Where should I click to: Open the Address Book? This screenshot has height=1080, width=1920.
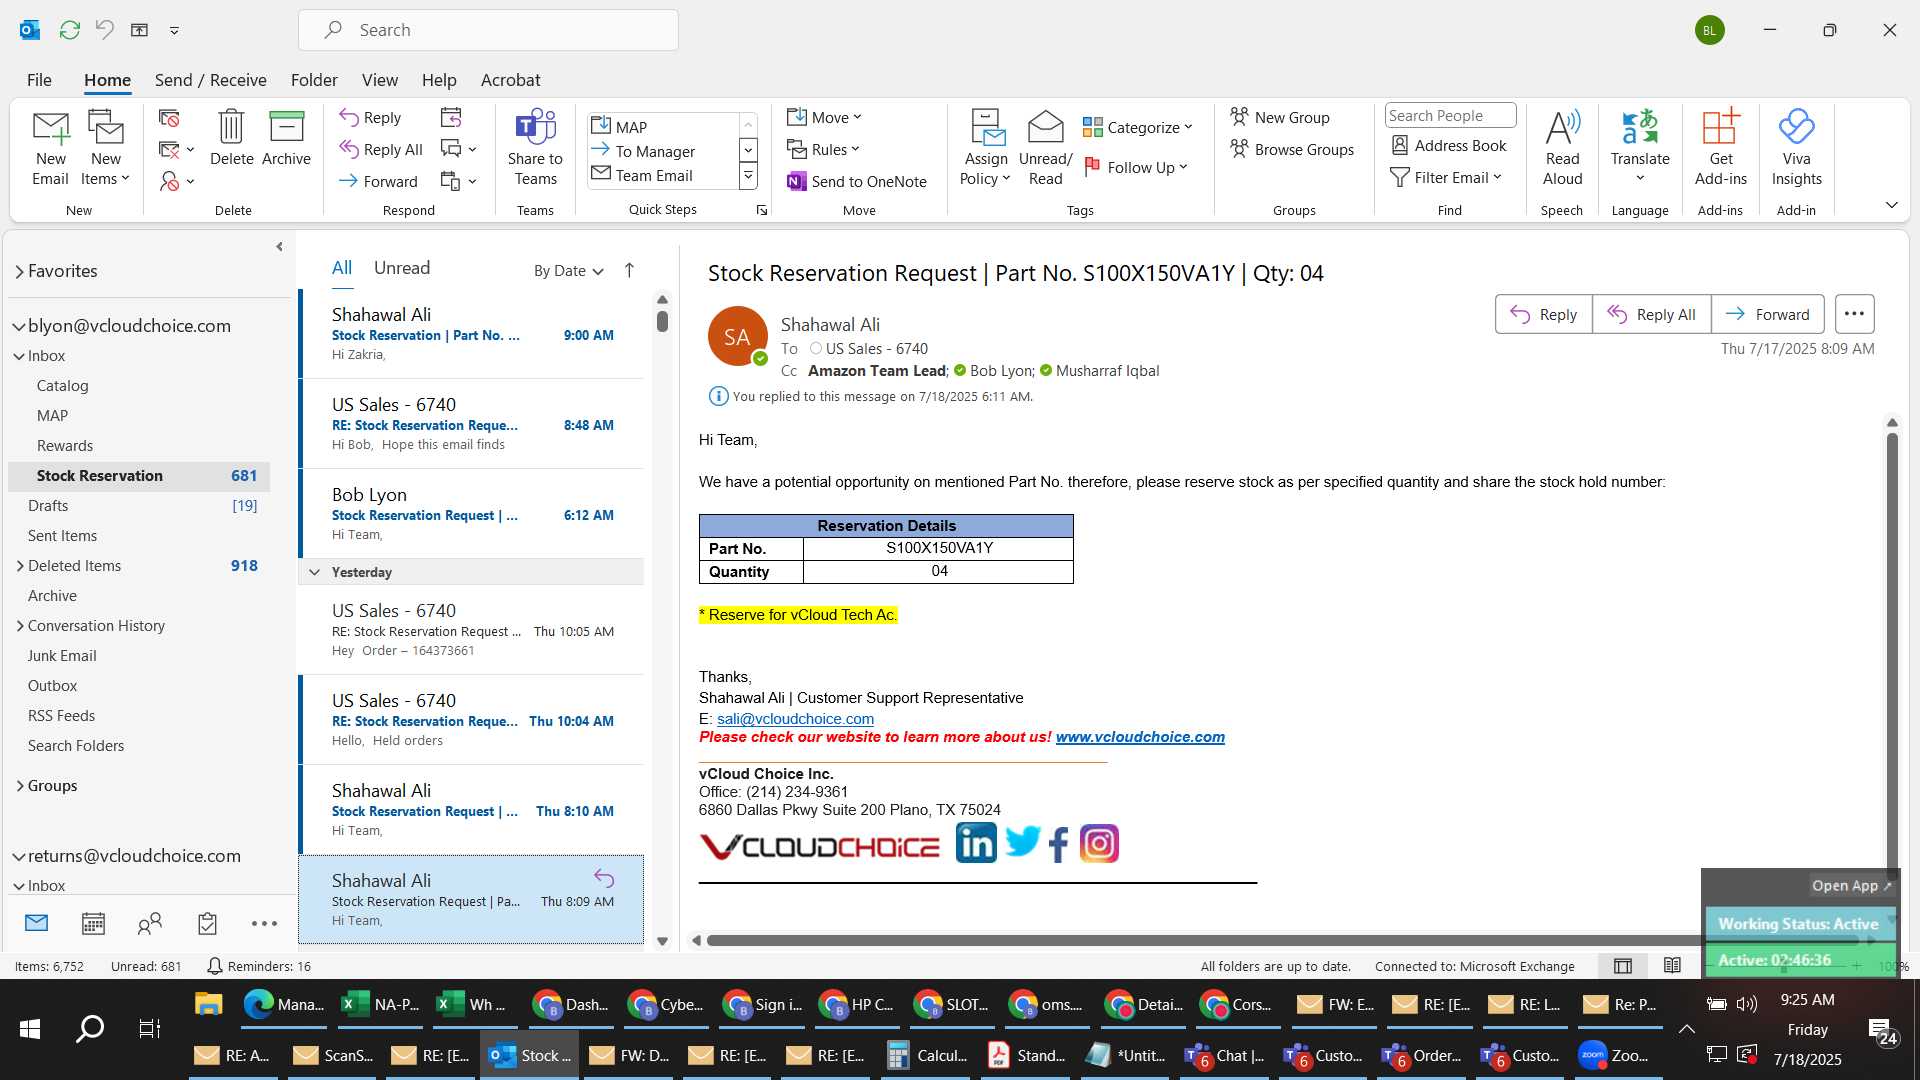(x=1449, y=145)
